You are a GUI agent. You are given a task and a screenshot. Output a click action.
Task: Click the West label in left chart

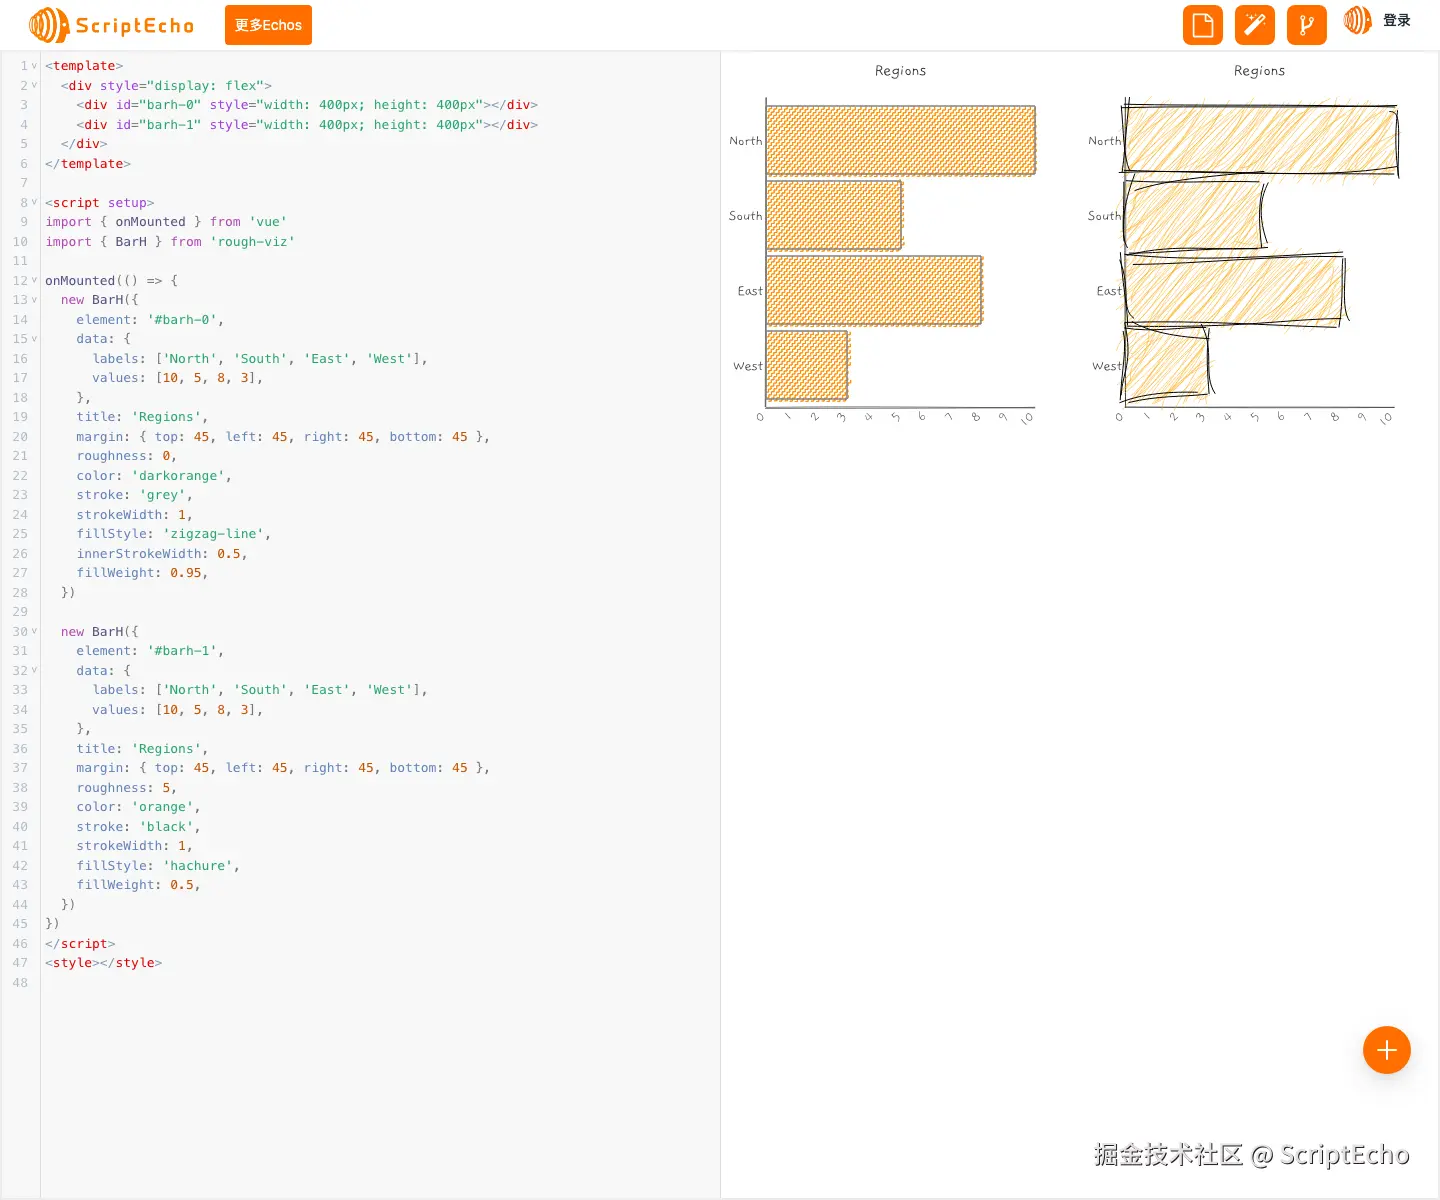click(748, 366)
